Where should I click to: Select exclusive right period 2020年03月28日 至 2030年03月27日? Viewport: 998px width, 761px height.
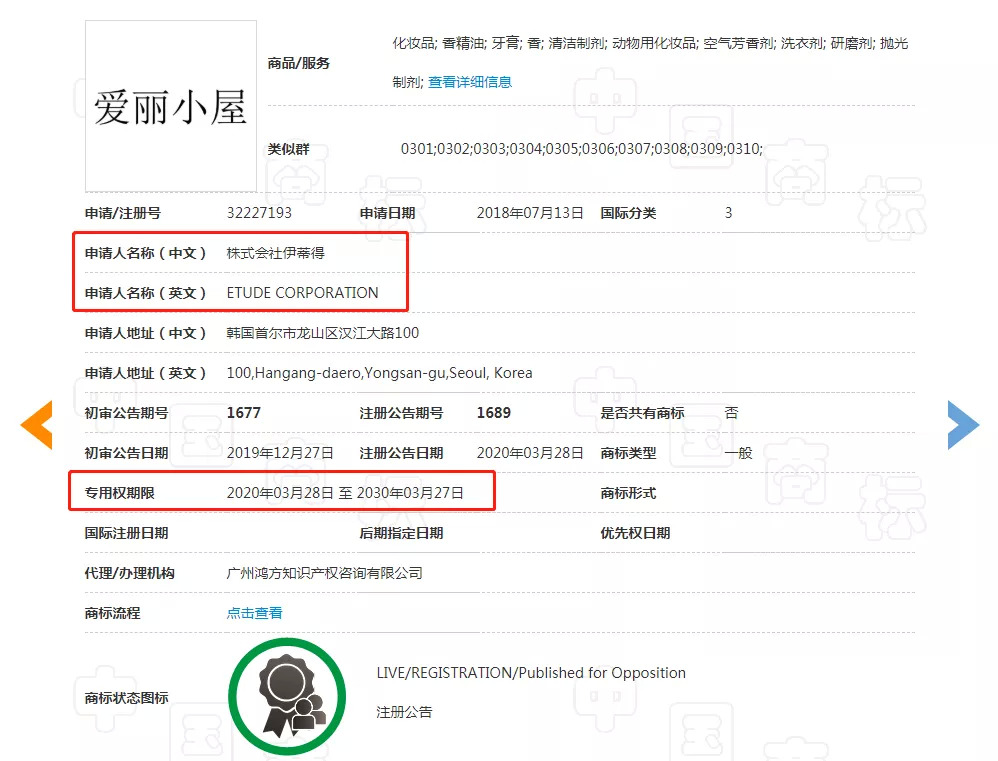pos(345,493)
